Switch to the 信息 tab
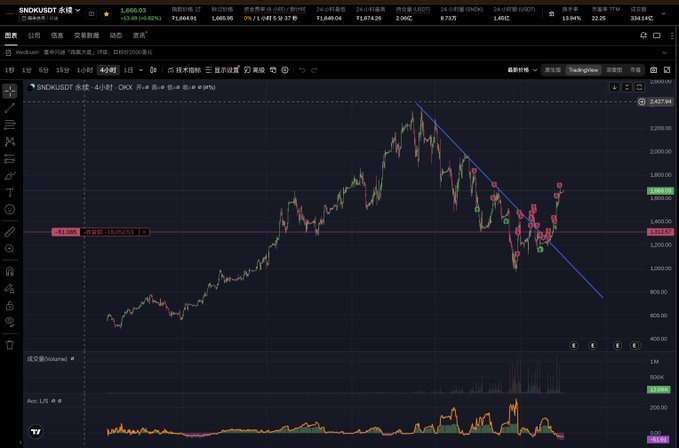This screenshot has width=679, height=448. click(57, 35)
